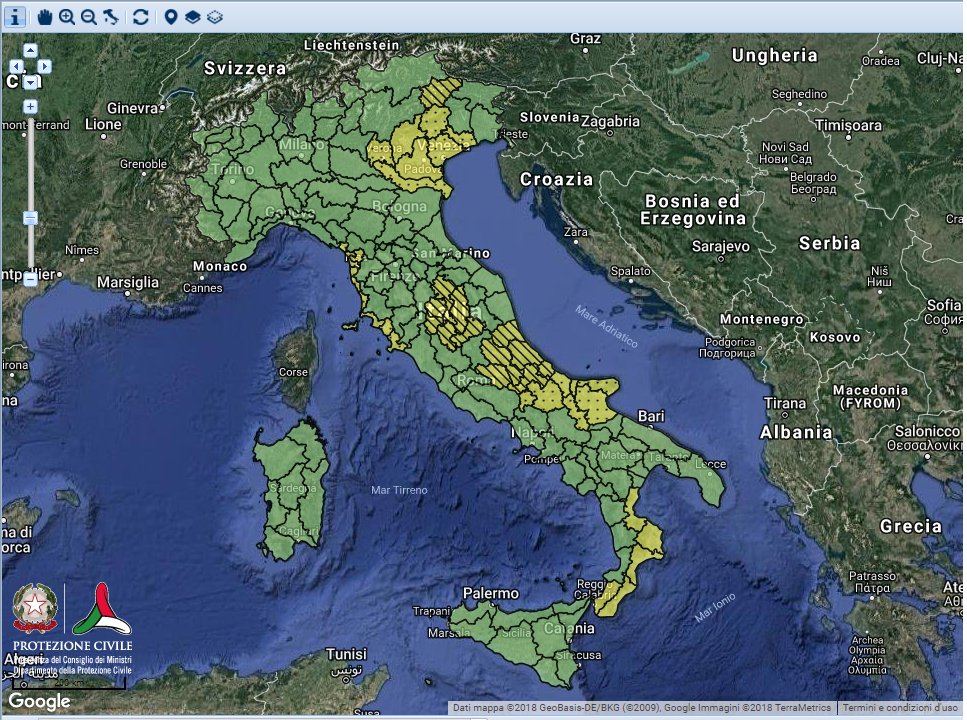Click the Padova label on the map
This screenshot has height=720, width=967.
422,169
